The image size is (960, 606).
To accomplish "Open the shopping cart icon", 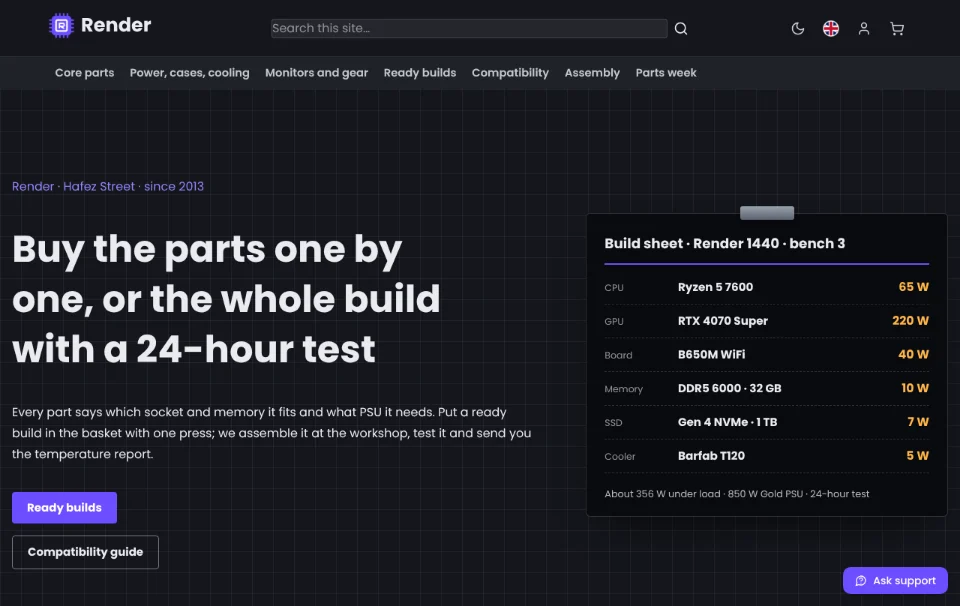I will pos(897,29).
